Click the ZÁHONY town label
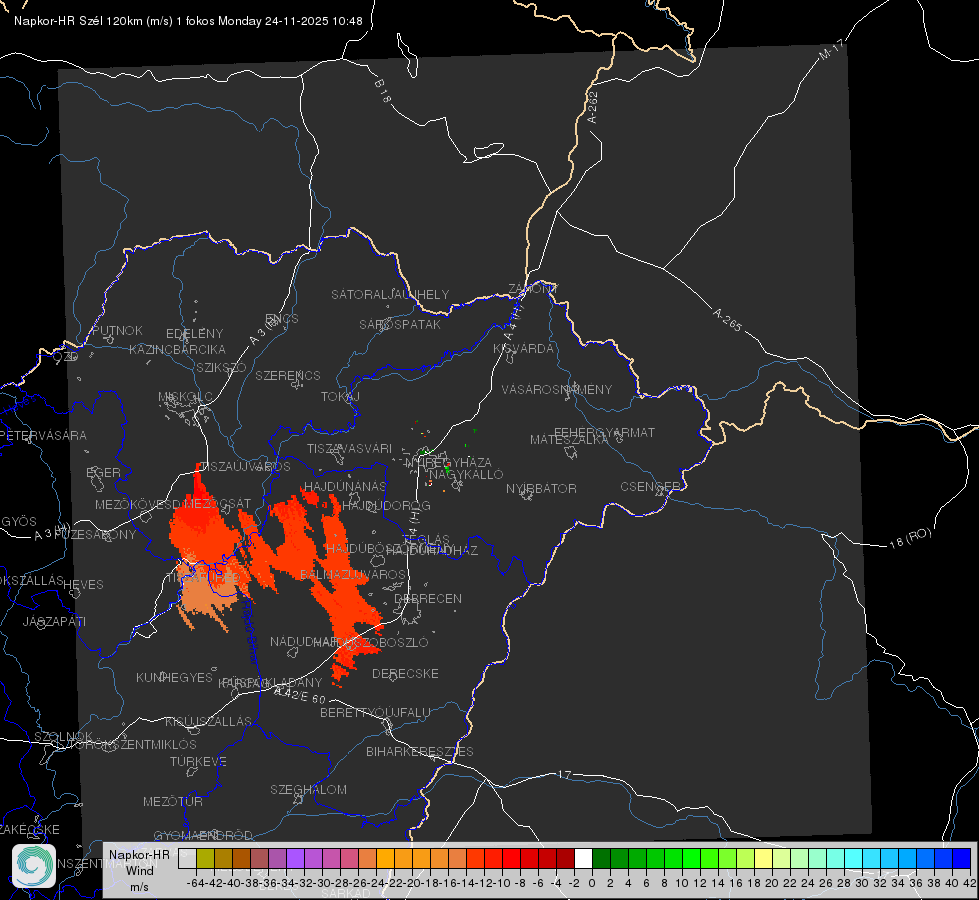Screen dimensions: 979x900 point(533,289)
